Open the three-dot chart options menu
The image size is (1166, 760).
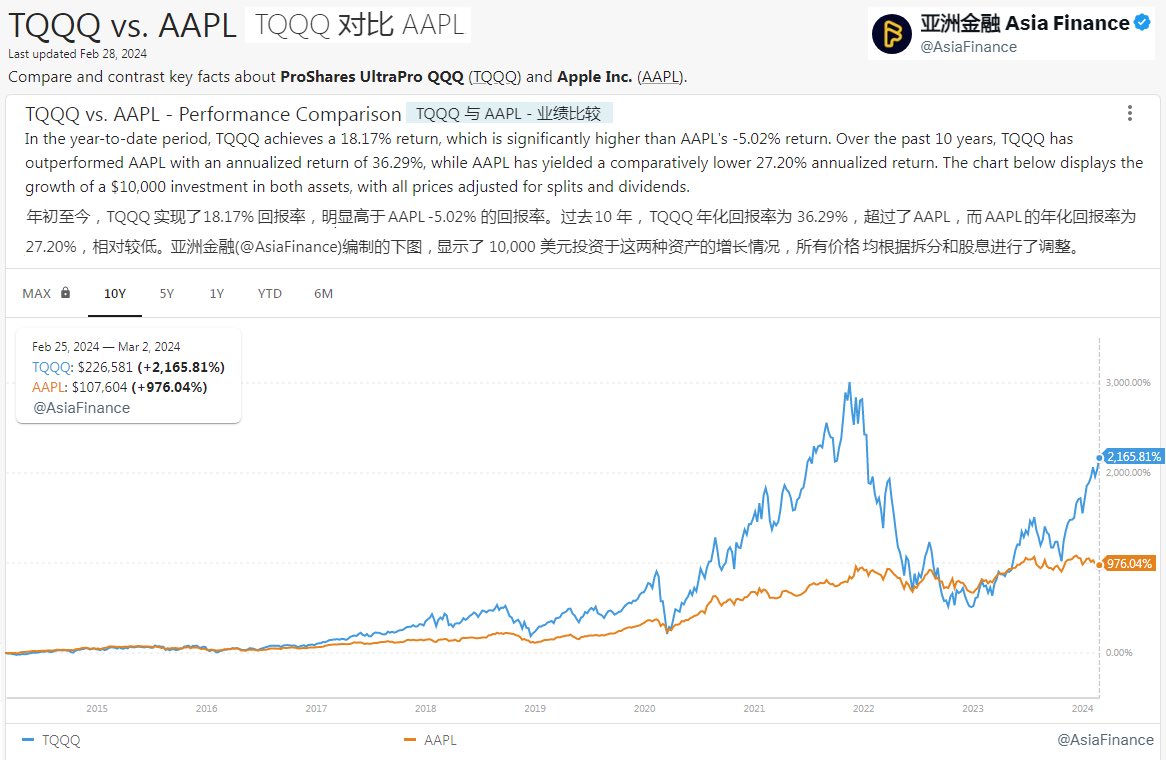[1130, 112]
